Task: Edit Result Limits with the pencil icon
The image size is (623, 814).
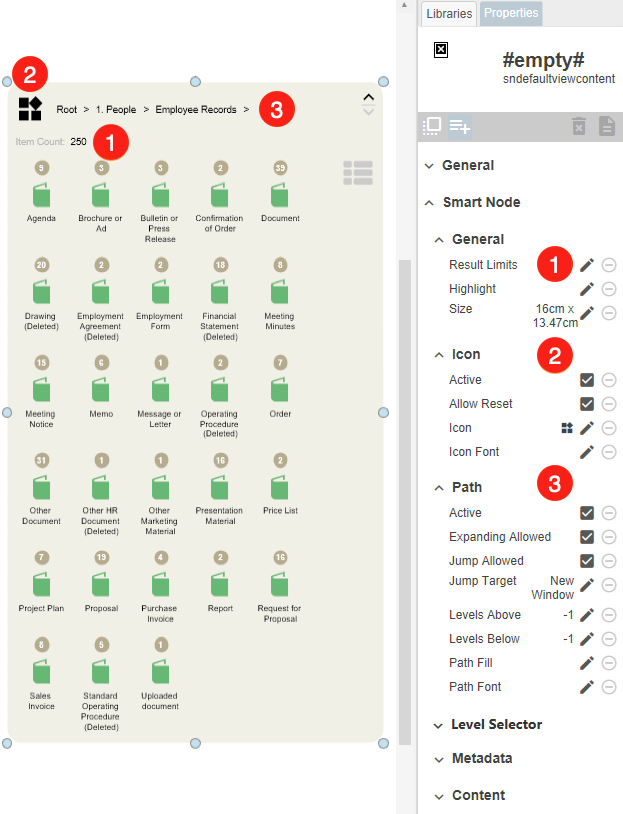Action: [x=587, y=265]
